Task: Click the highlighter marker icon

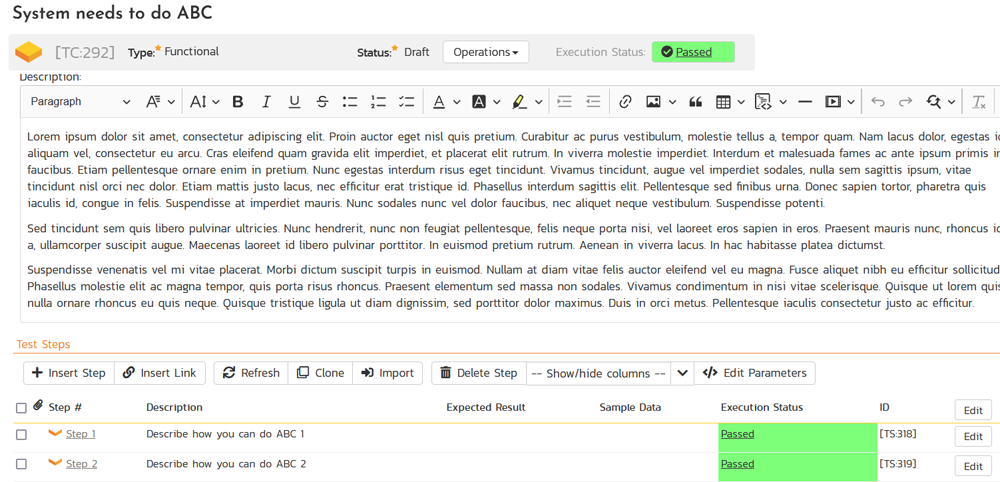Action: (519, 101)
